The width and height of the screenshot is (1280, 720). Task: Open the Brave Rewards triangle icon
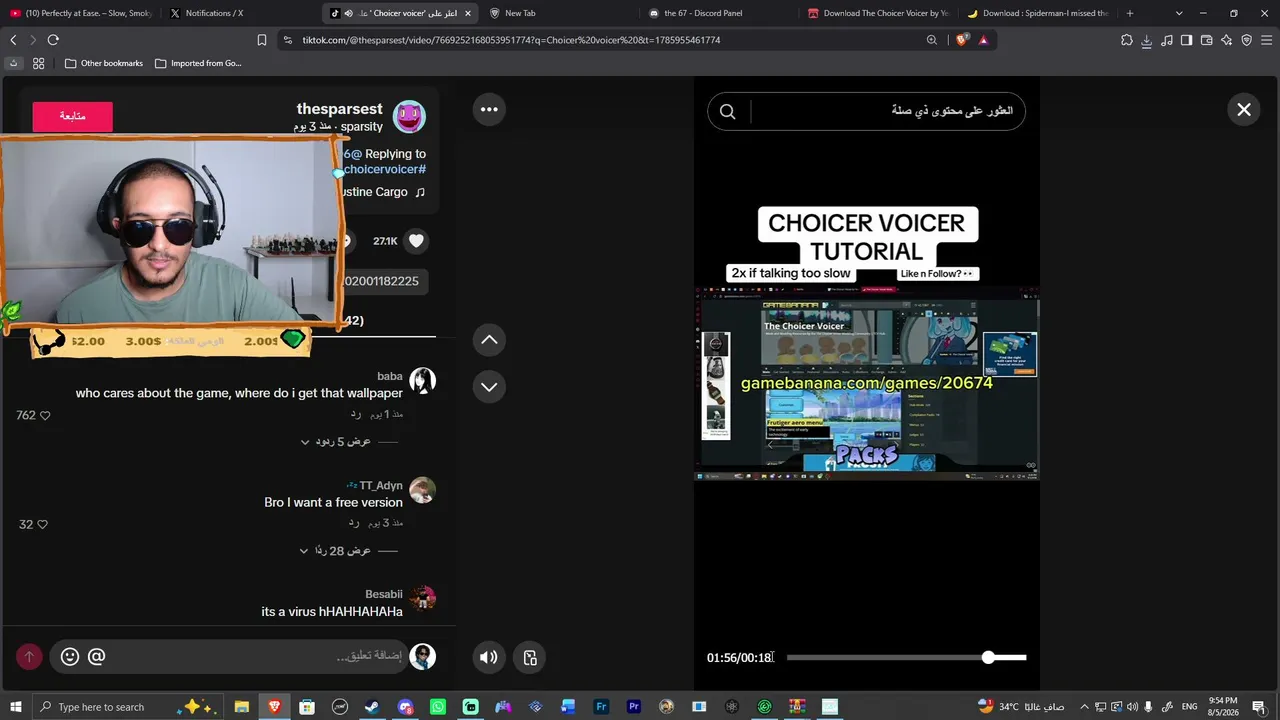click(x=983, y=40)
